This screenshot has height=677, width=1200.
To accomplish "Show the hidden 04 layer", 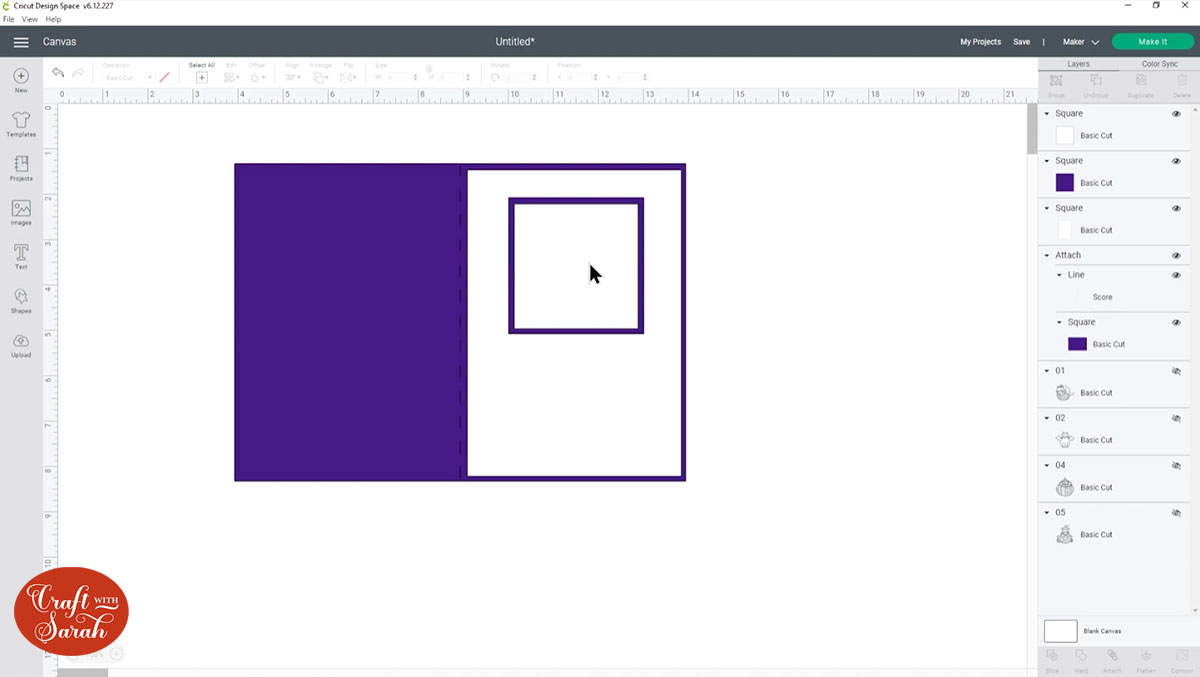I will pos(1176,465).
